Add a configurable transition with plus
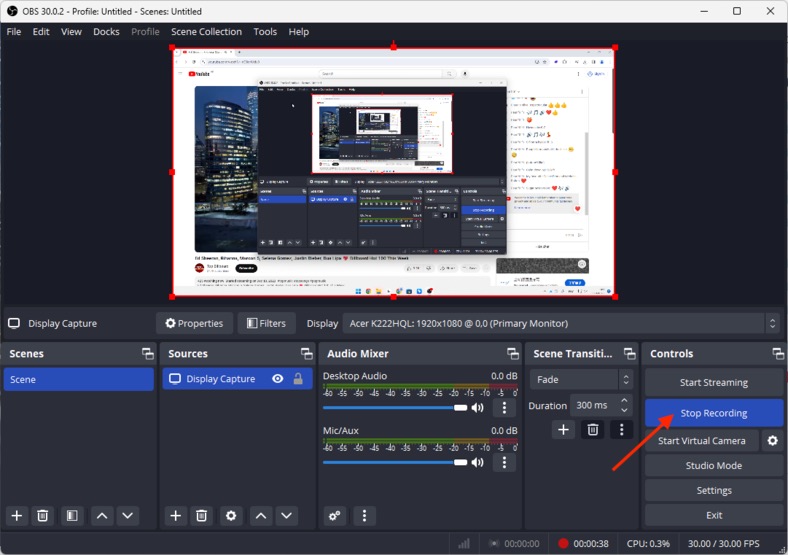The height and width of the screenshot is (555, 788). (x=563, y=429)
